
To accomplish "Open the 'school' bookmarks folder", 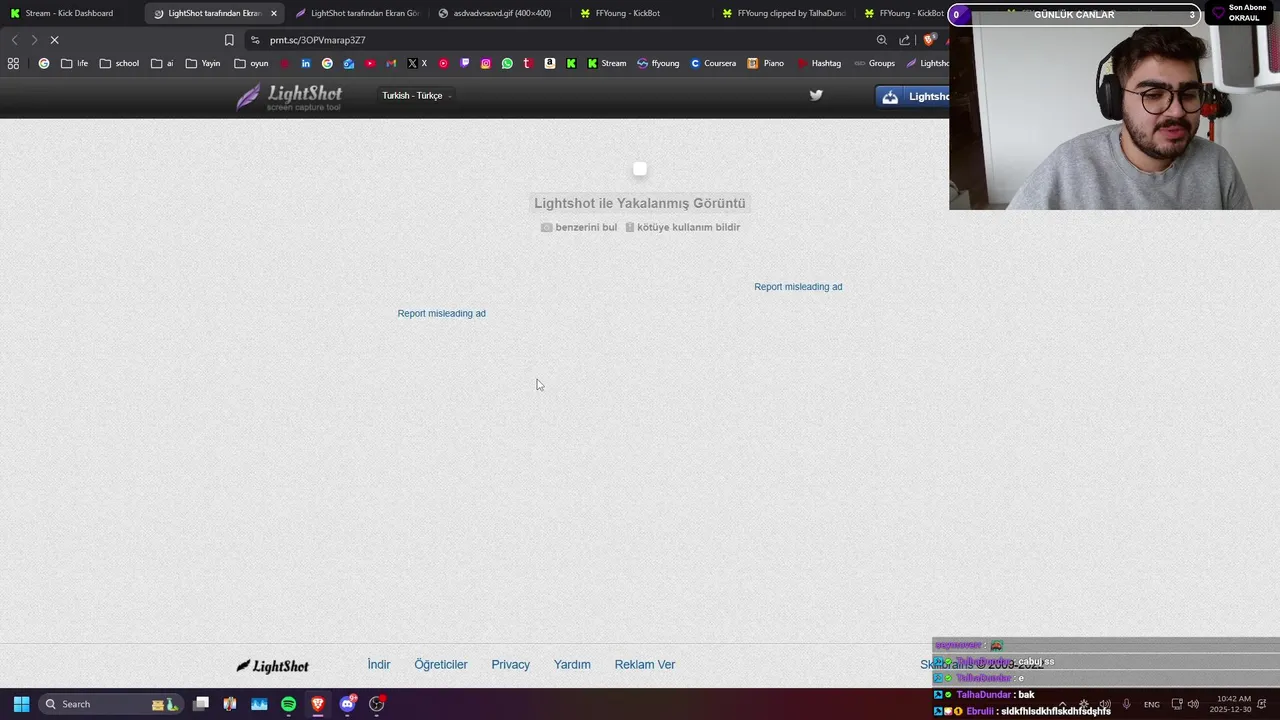I will (x=119, y=63).
